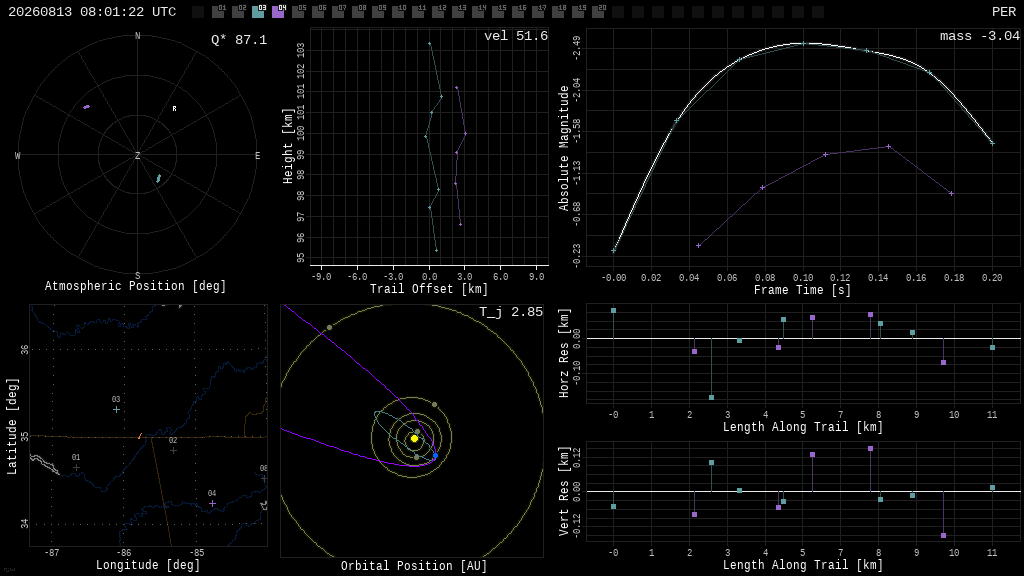Viewport: 1024px width, 576px height.
Task: Click the T_j 2.85 value
Action: coord(511,312)
